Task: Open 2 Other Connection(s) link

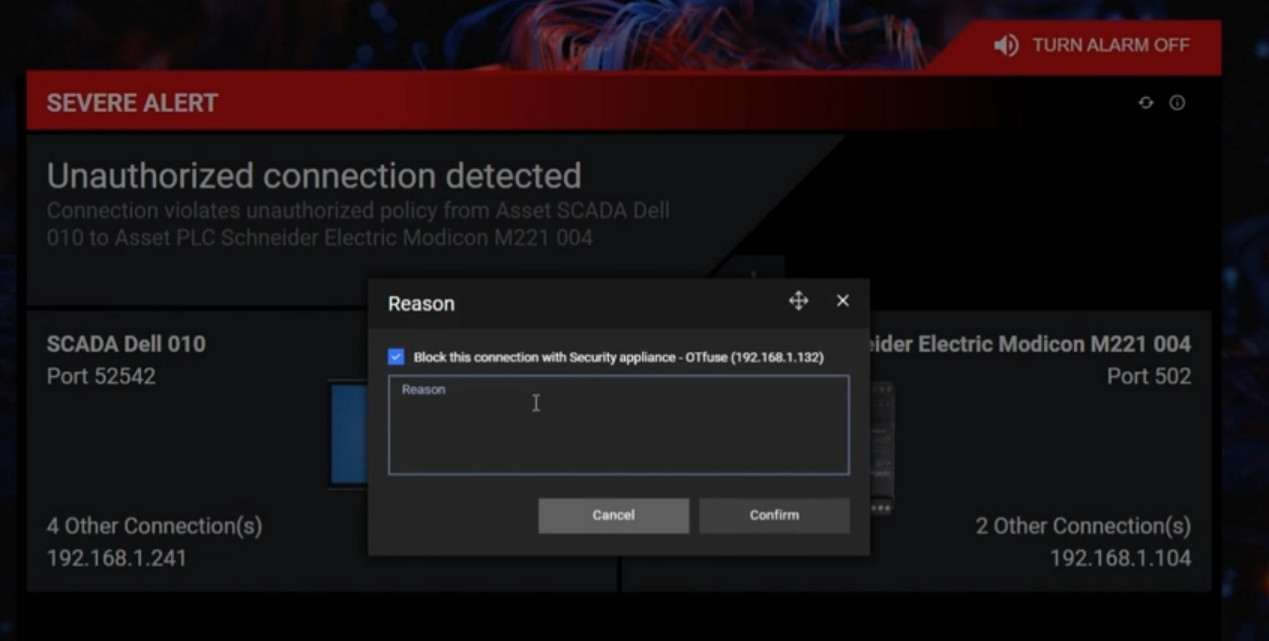Action: [x=1083, y=526]
